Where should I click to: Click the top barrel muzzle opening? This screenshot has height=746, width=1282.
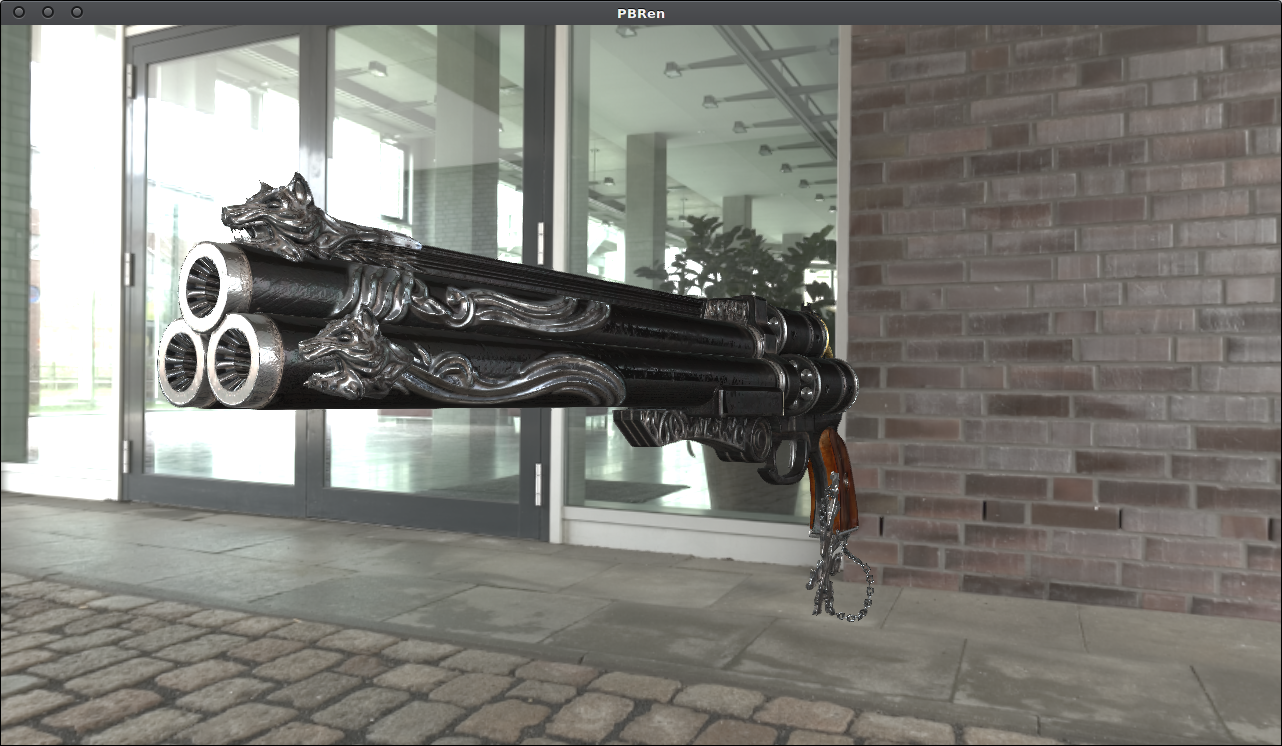[x=208, y=284]
